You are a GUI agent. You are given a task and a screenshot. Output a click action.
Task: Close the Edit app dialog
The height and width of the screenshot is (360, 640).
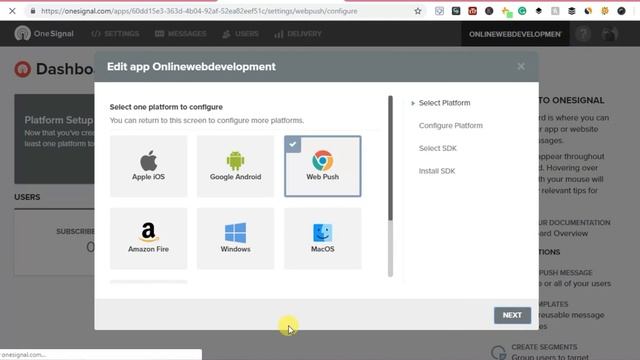coord(521,67)
